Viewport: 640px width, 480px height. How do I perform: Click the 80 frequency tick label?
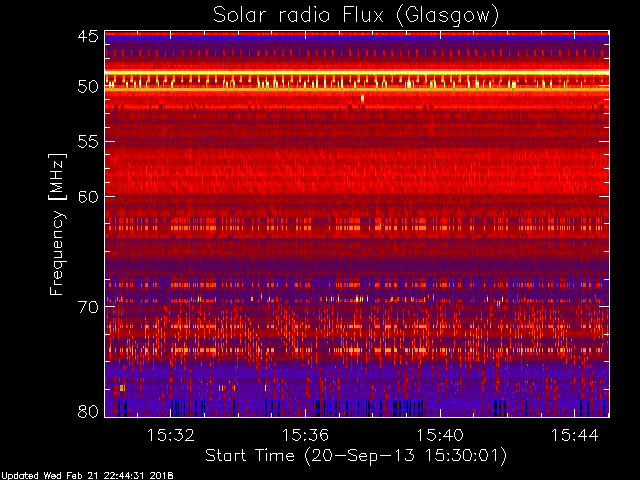(x=88, y=411)
